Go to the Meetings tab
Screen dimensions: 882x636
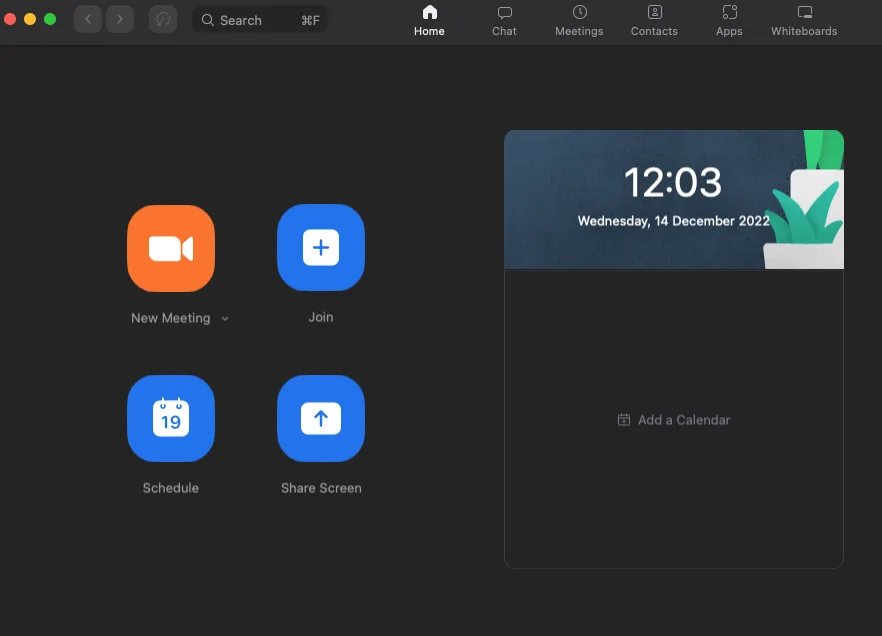coord(579,21)
